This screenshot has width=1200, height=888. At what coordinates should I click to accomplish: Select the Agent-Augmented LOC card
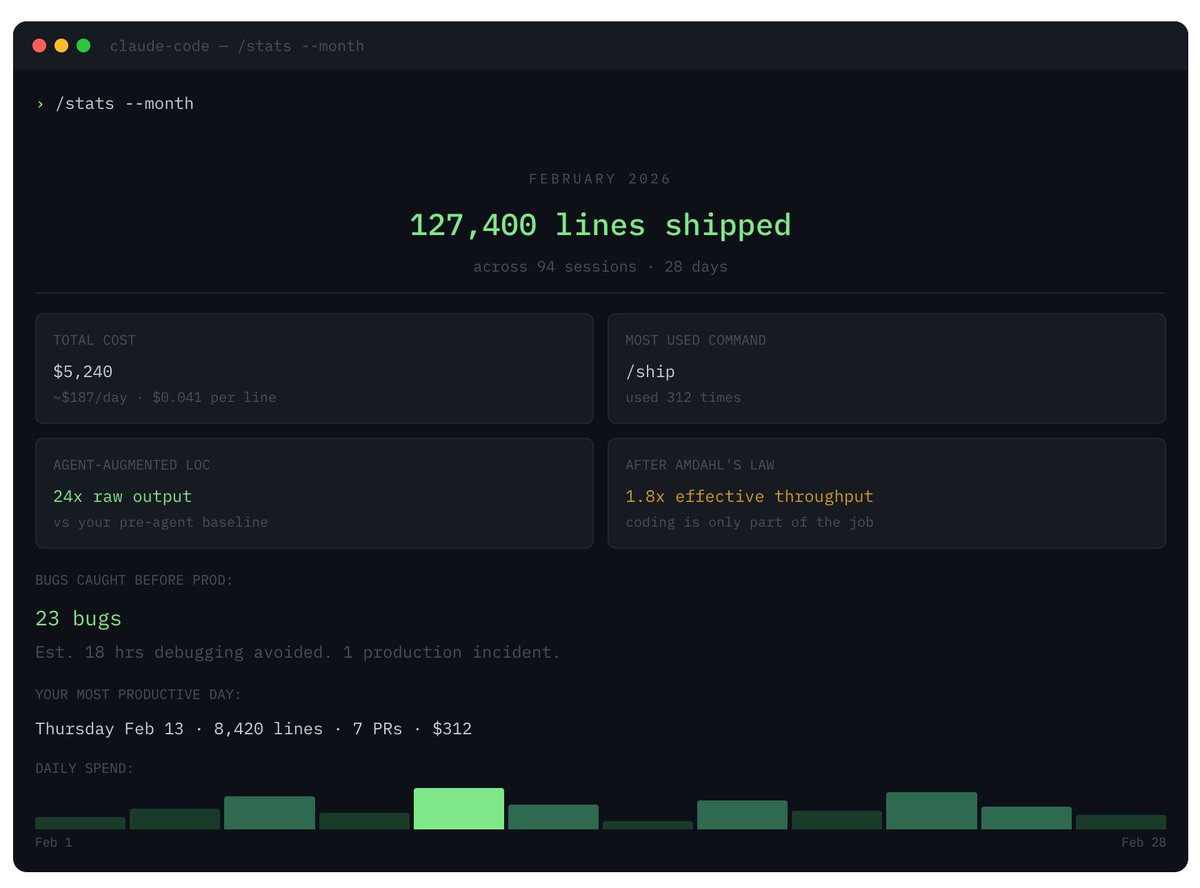coord(314,493)
